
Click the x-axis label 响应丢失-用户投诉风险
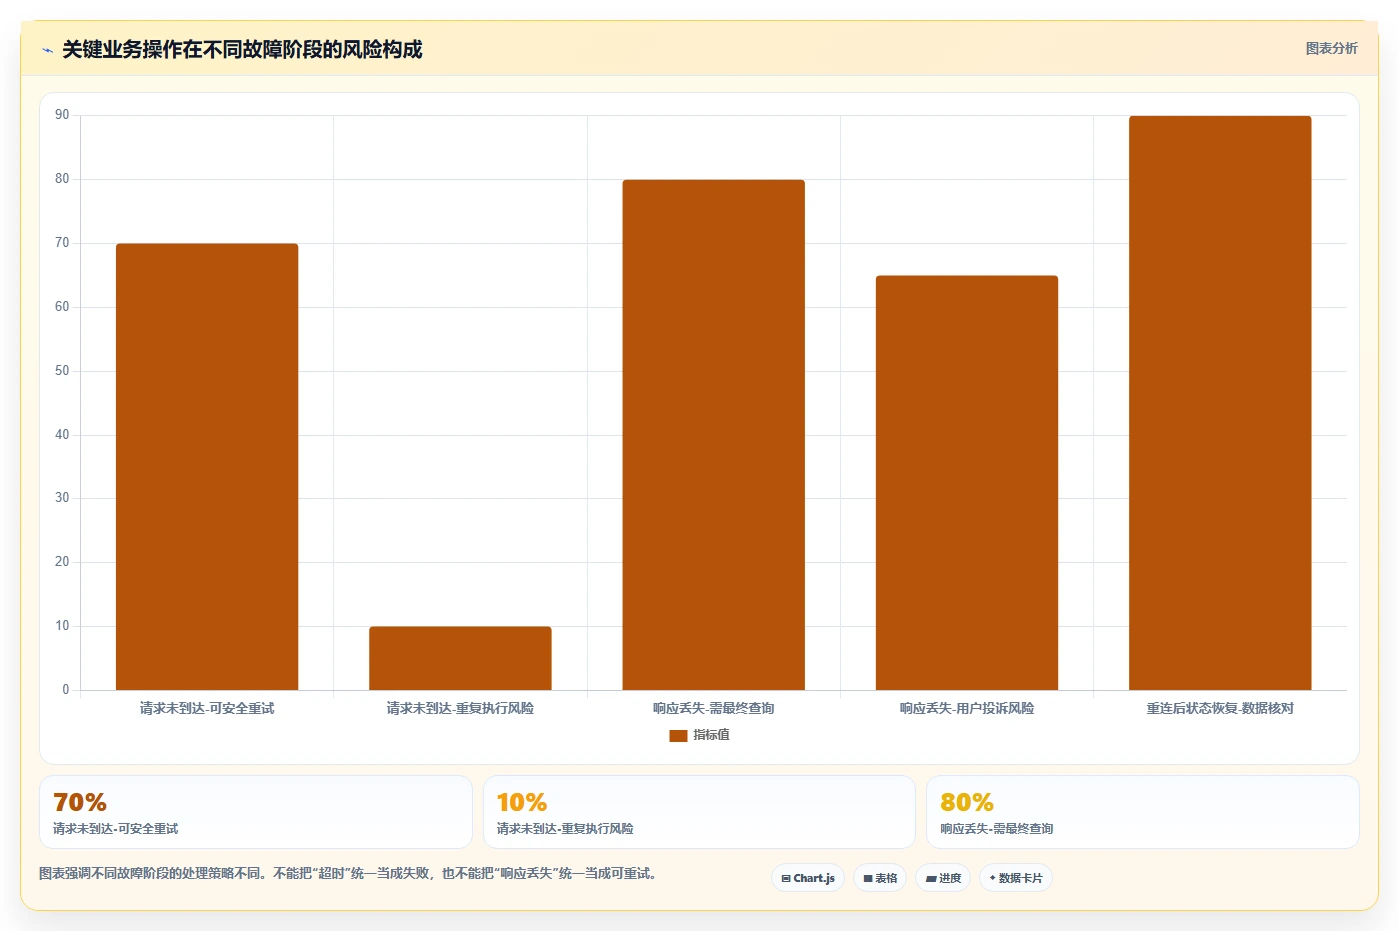(x=967, y=708)
